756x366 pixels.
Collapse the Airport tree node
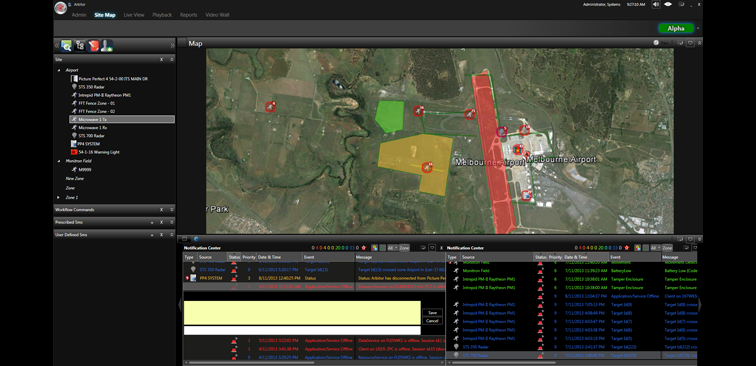[x=59, y=70]
